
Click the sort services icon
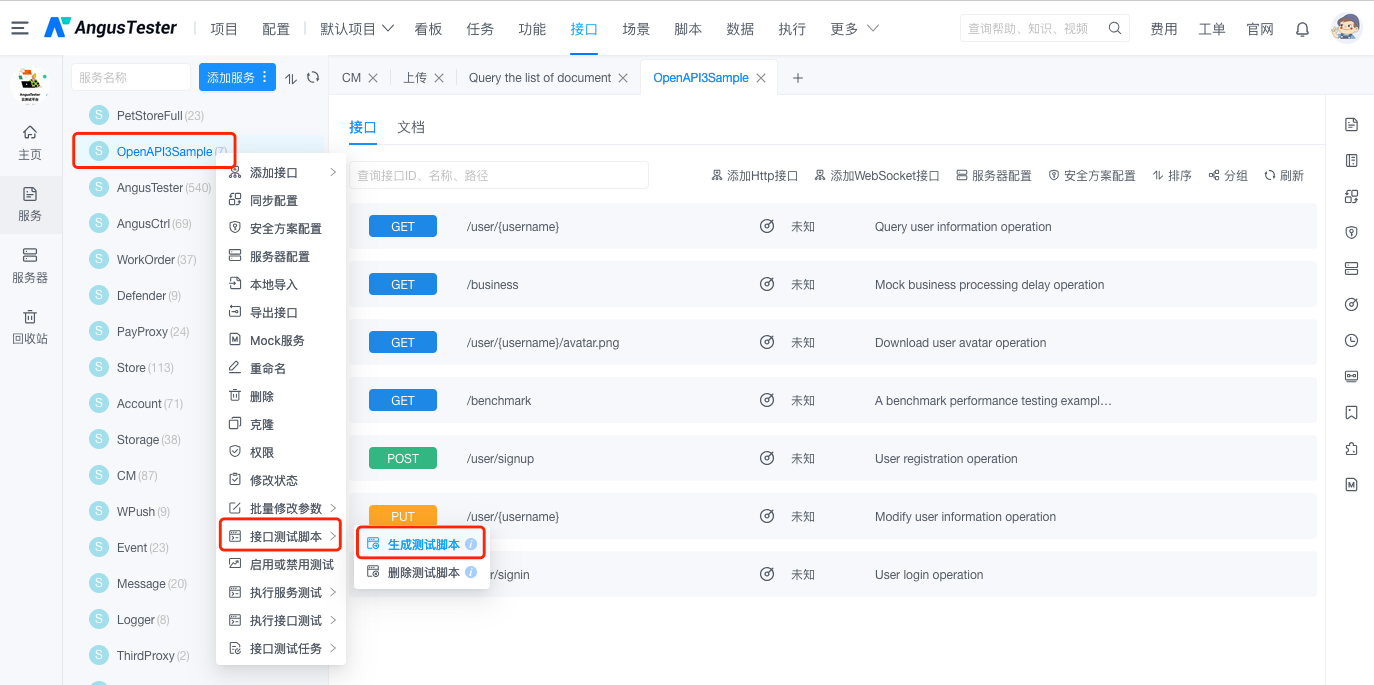tap(291, 78)
